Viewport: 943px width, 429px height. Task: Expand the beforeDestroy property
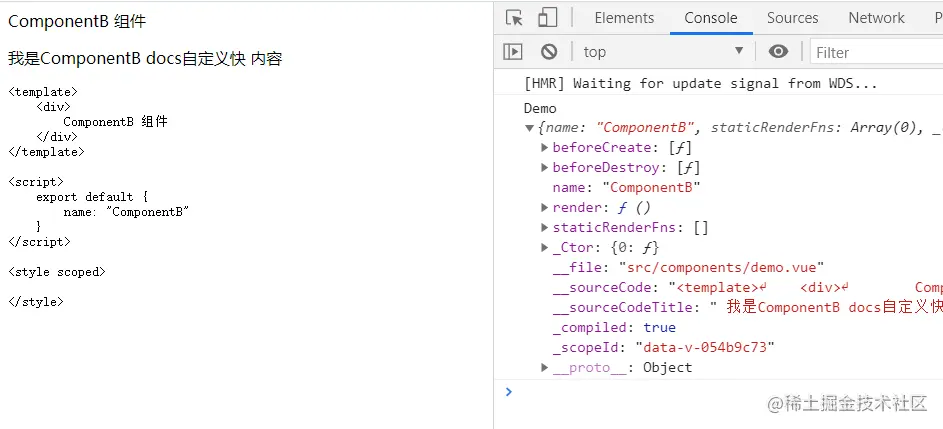(x=544, y=167)
